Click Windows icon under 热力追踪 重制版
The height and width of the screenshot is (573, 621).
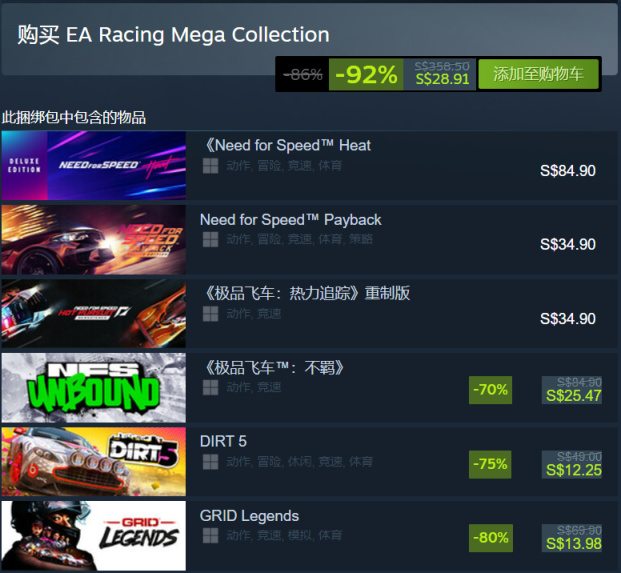point(210,314)
